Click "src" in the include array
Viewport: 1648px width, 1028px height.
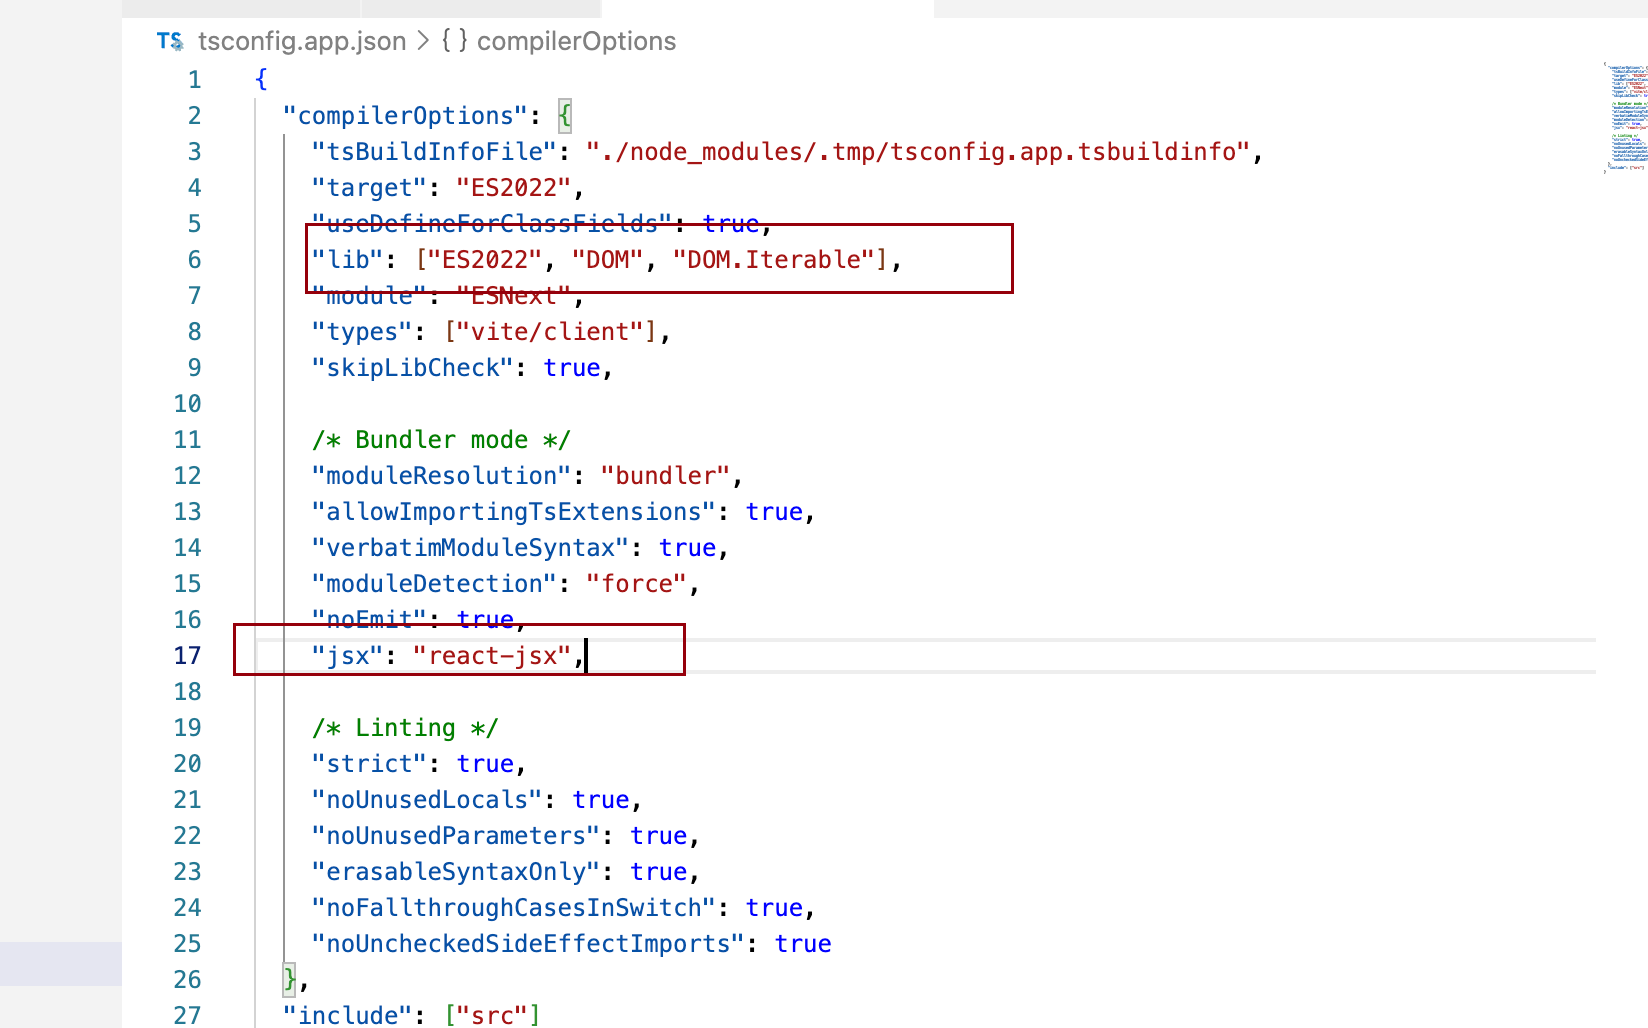point(492,1015)
